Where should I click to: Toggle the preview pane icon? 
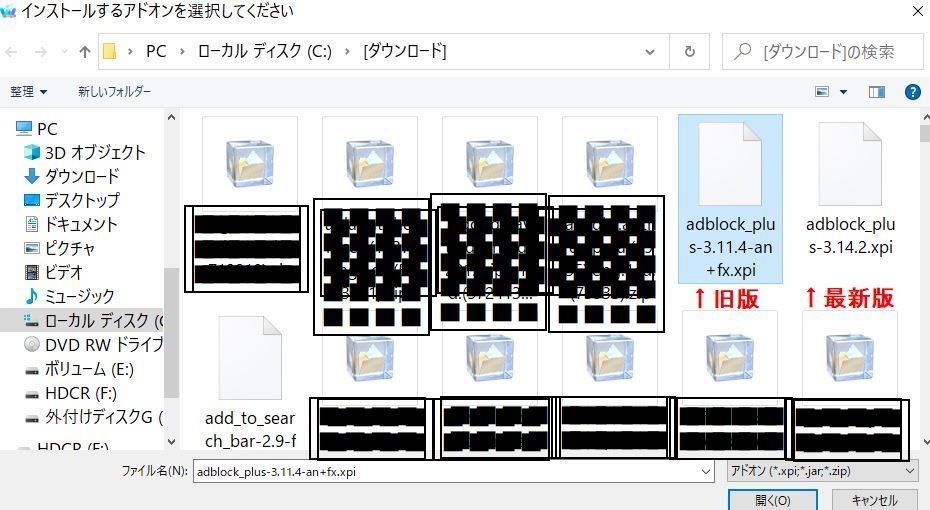(877, 92)
